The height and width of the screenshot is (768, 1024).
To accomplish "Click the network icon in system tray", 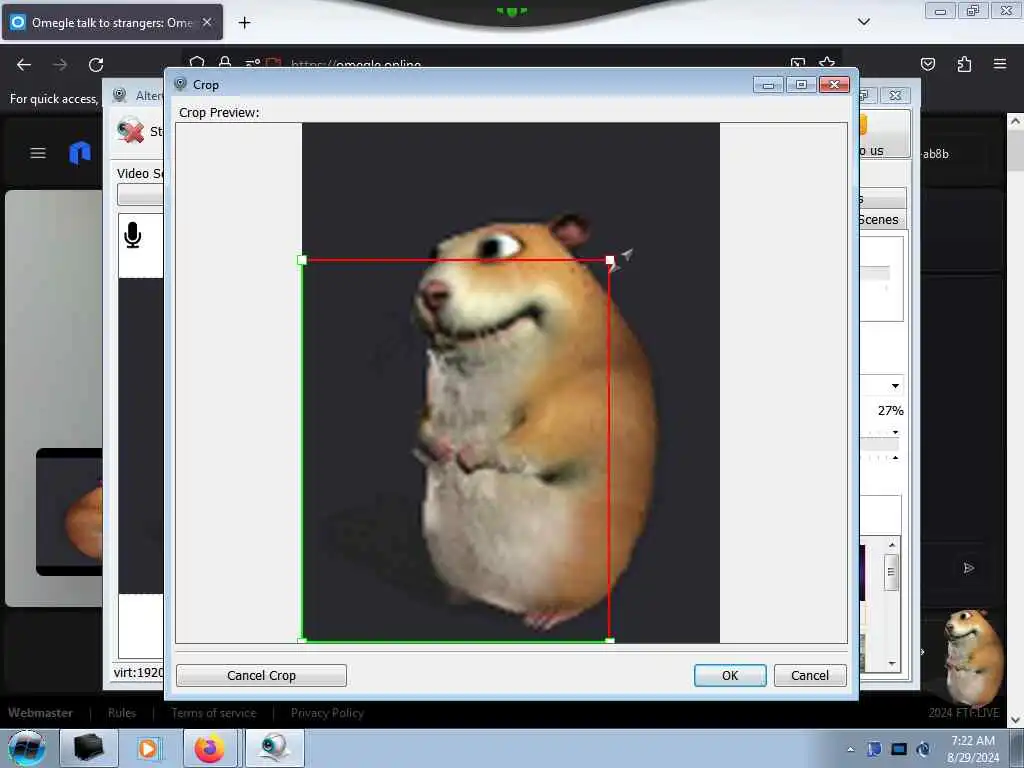I will 899,749.
